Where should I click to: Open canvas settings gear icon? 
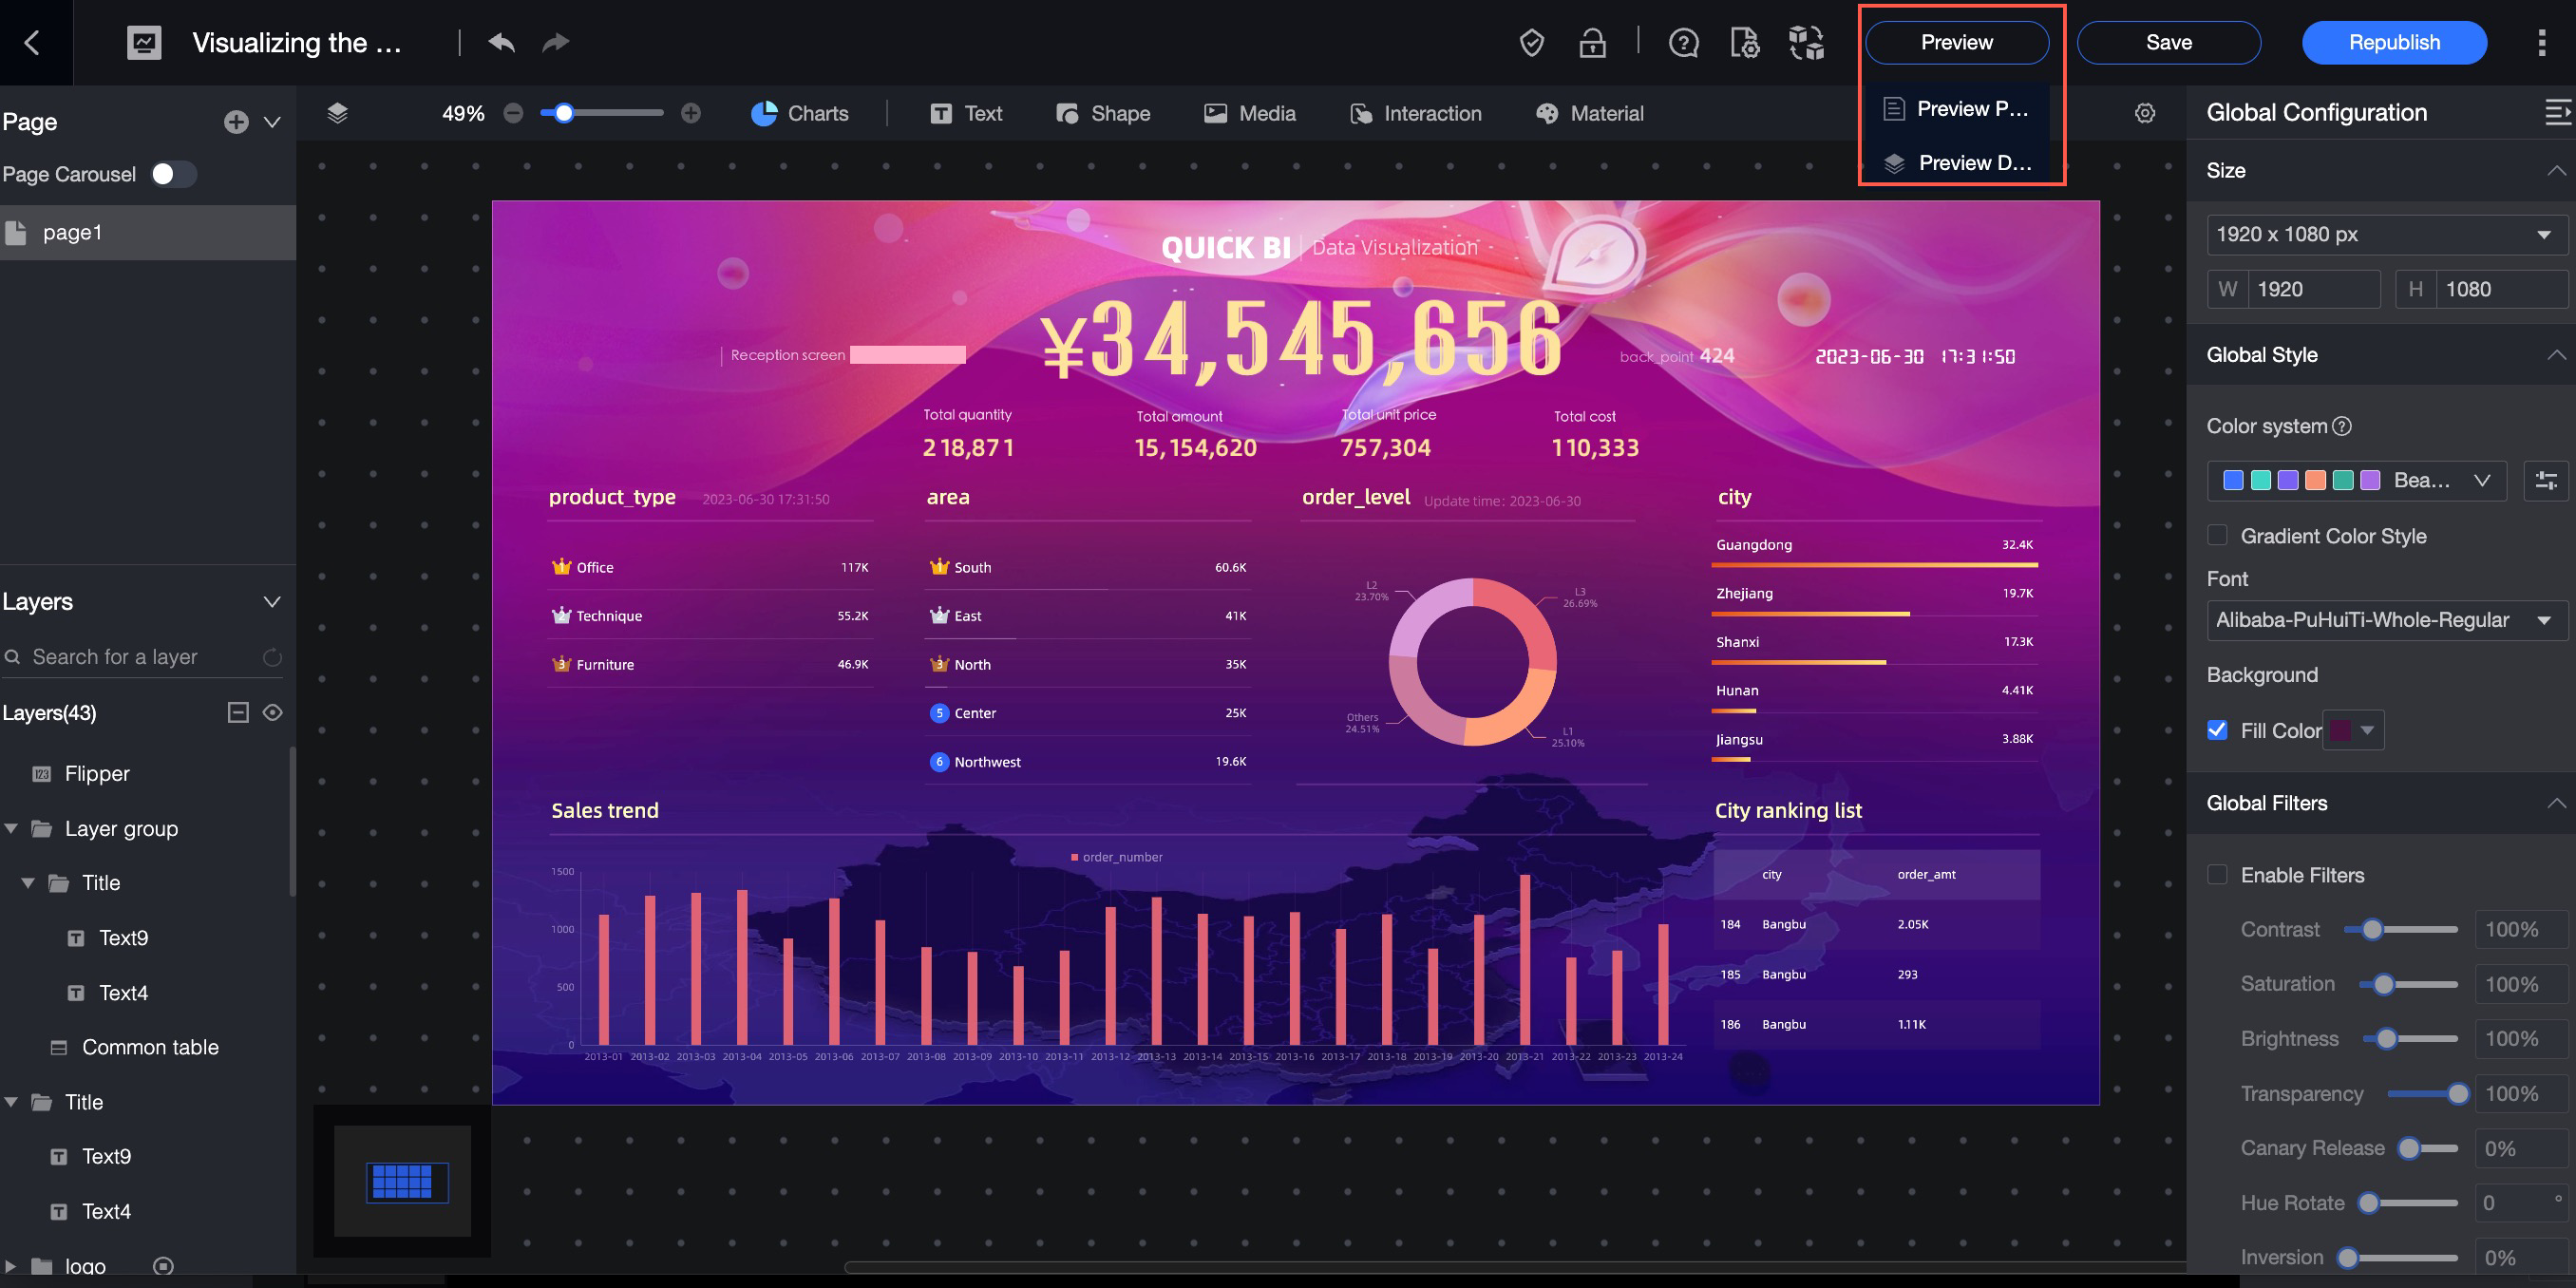2144,113
